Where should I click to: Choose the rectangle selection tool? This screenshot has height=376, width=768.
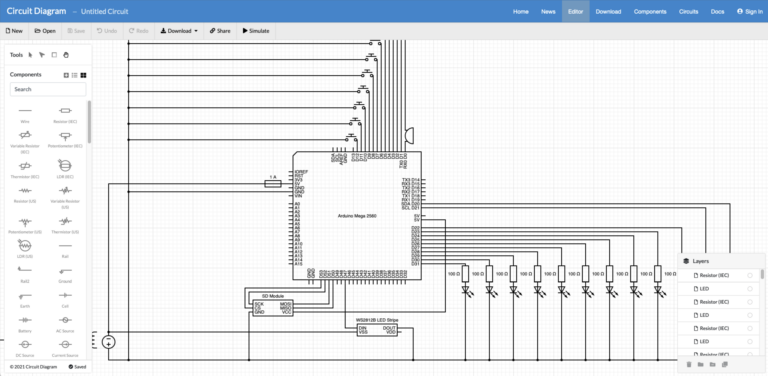(x=54, y=55)
